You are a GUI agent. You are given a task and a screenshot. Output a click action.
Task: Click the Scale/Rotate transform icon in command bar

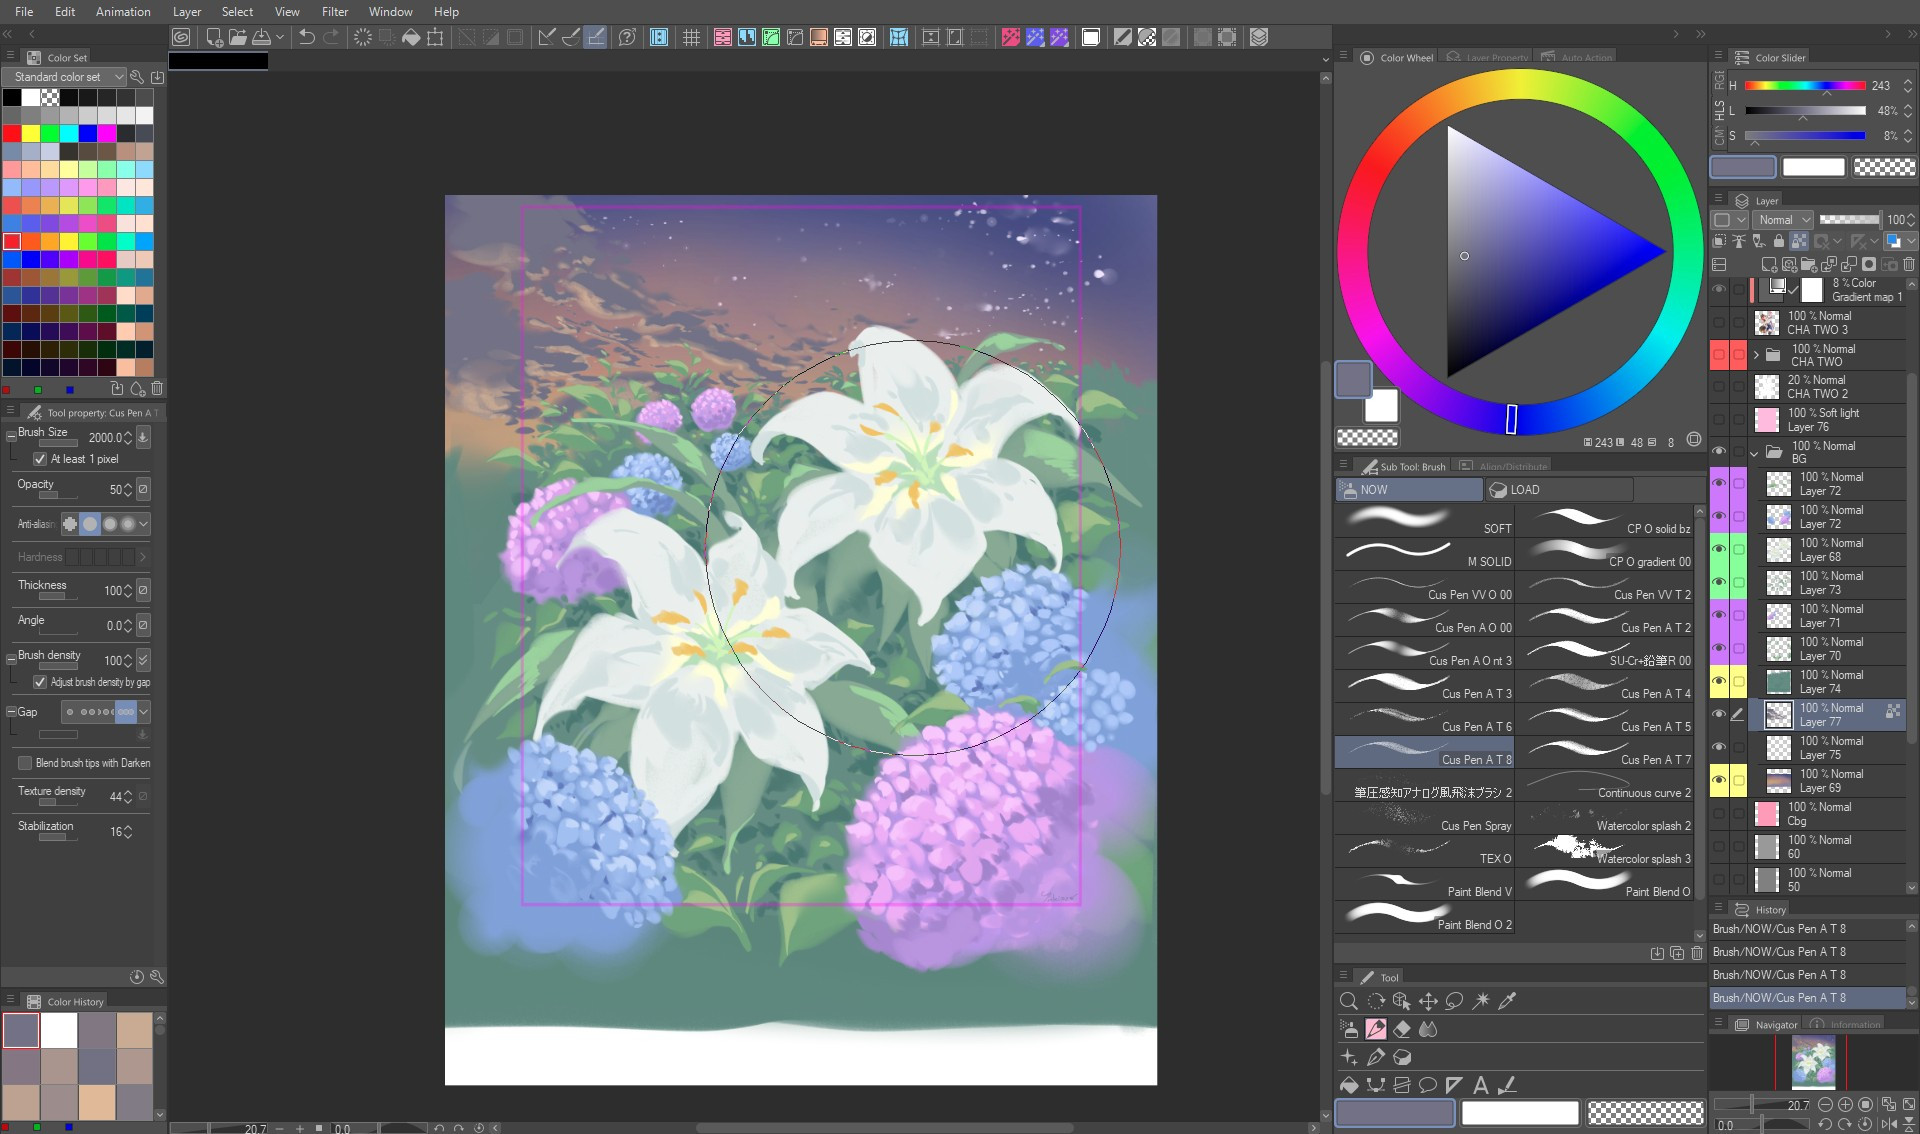pyautogui.click(x=435, y=37)
